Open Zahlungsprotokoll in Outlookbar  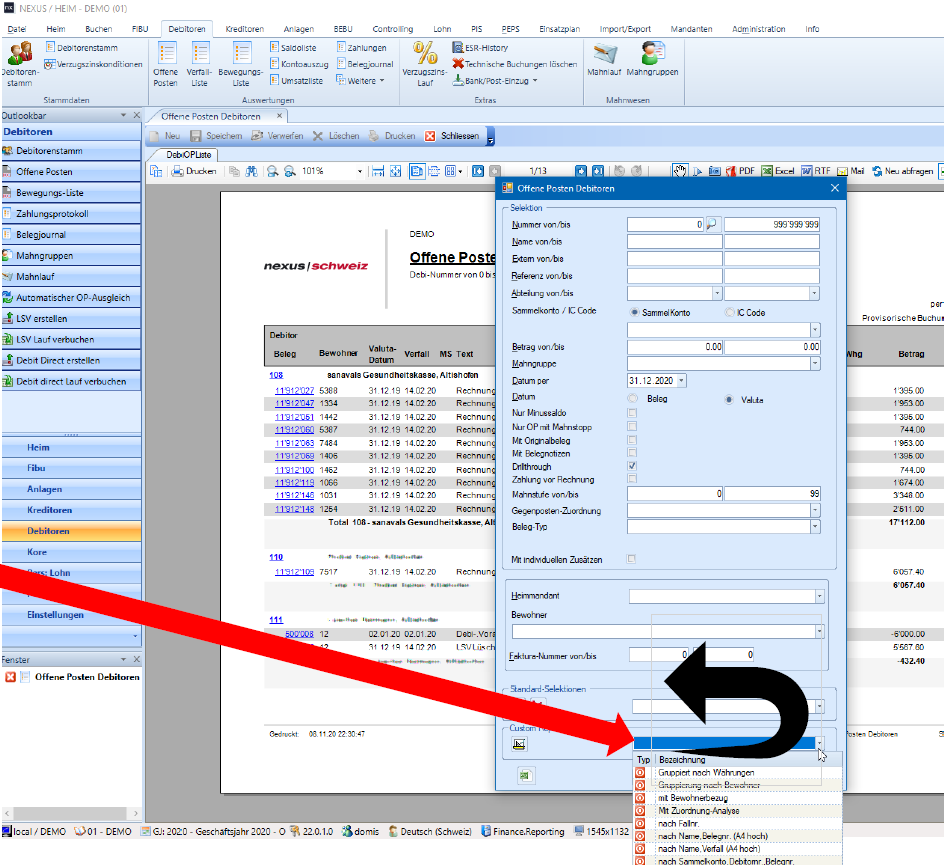point(71,213)
